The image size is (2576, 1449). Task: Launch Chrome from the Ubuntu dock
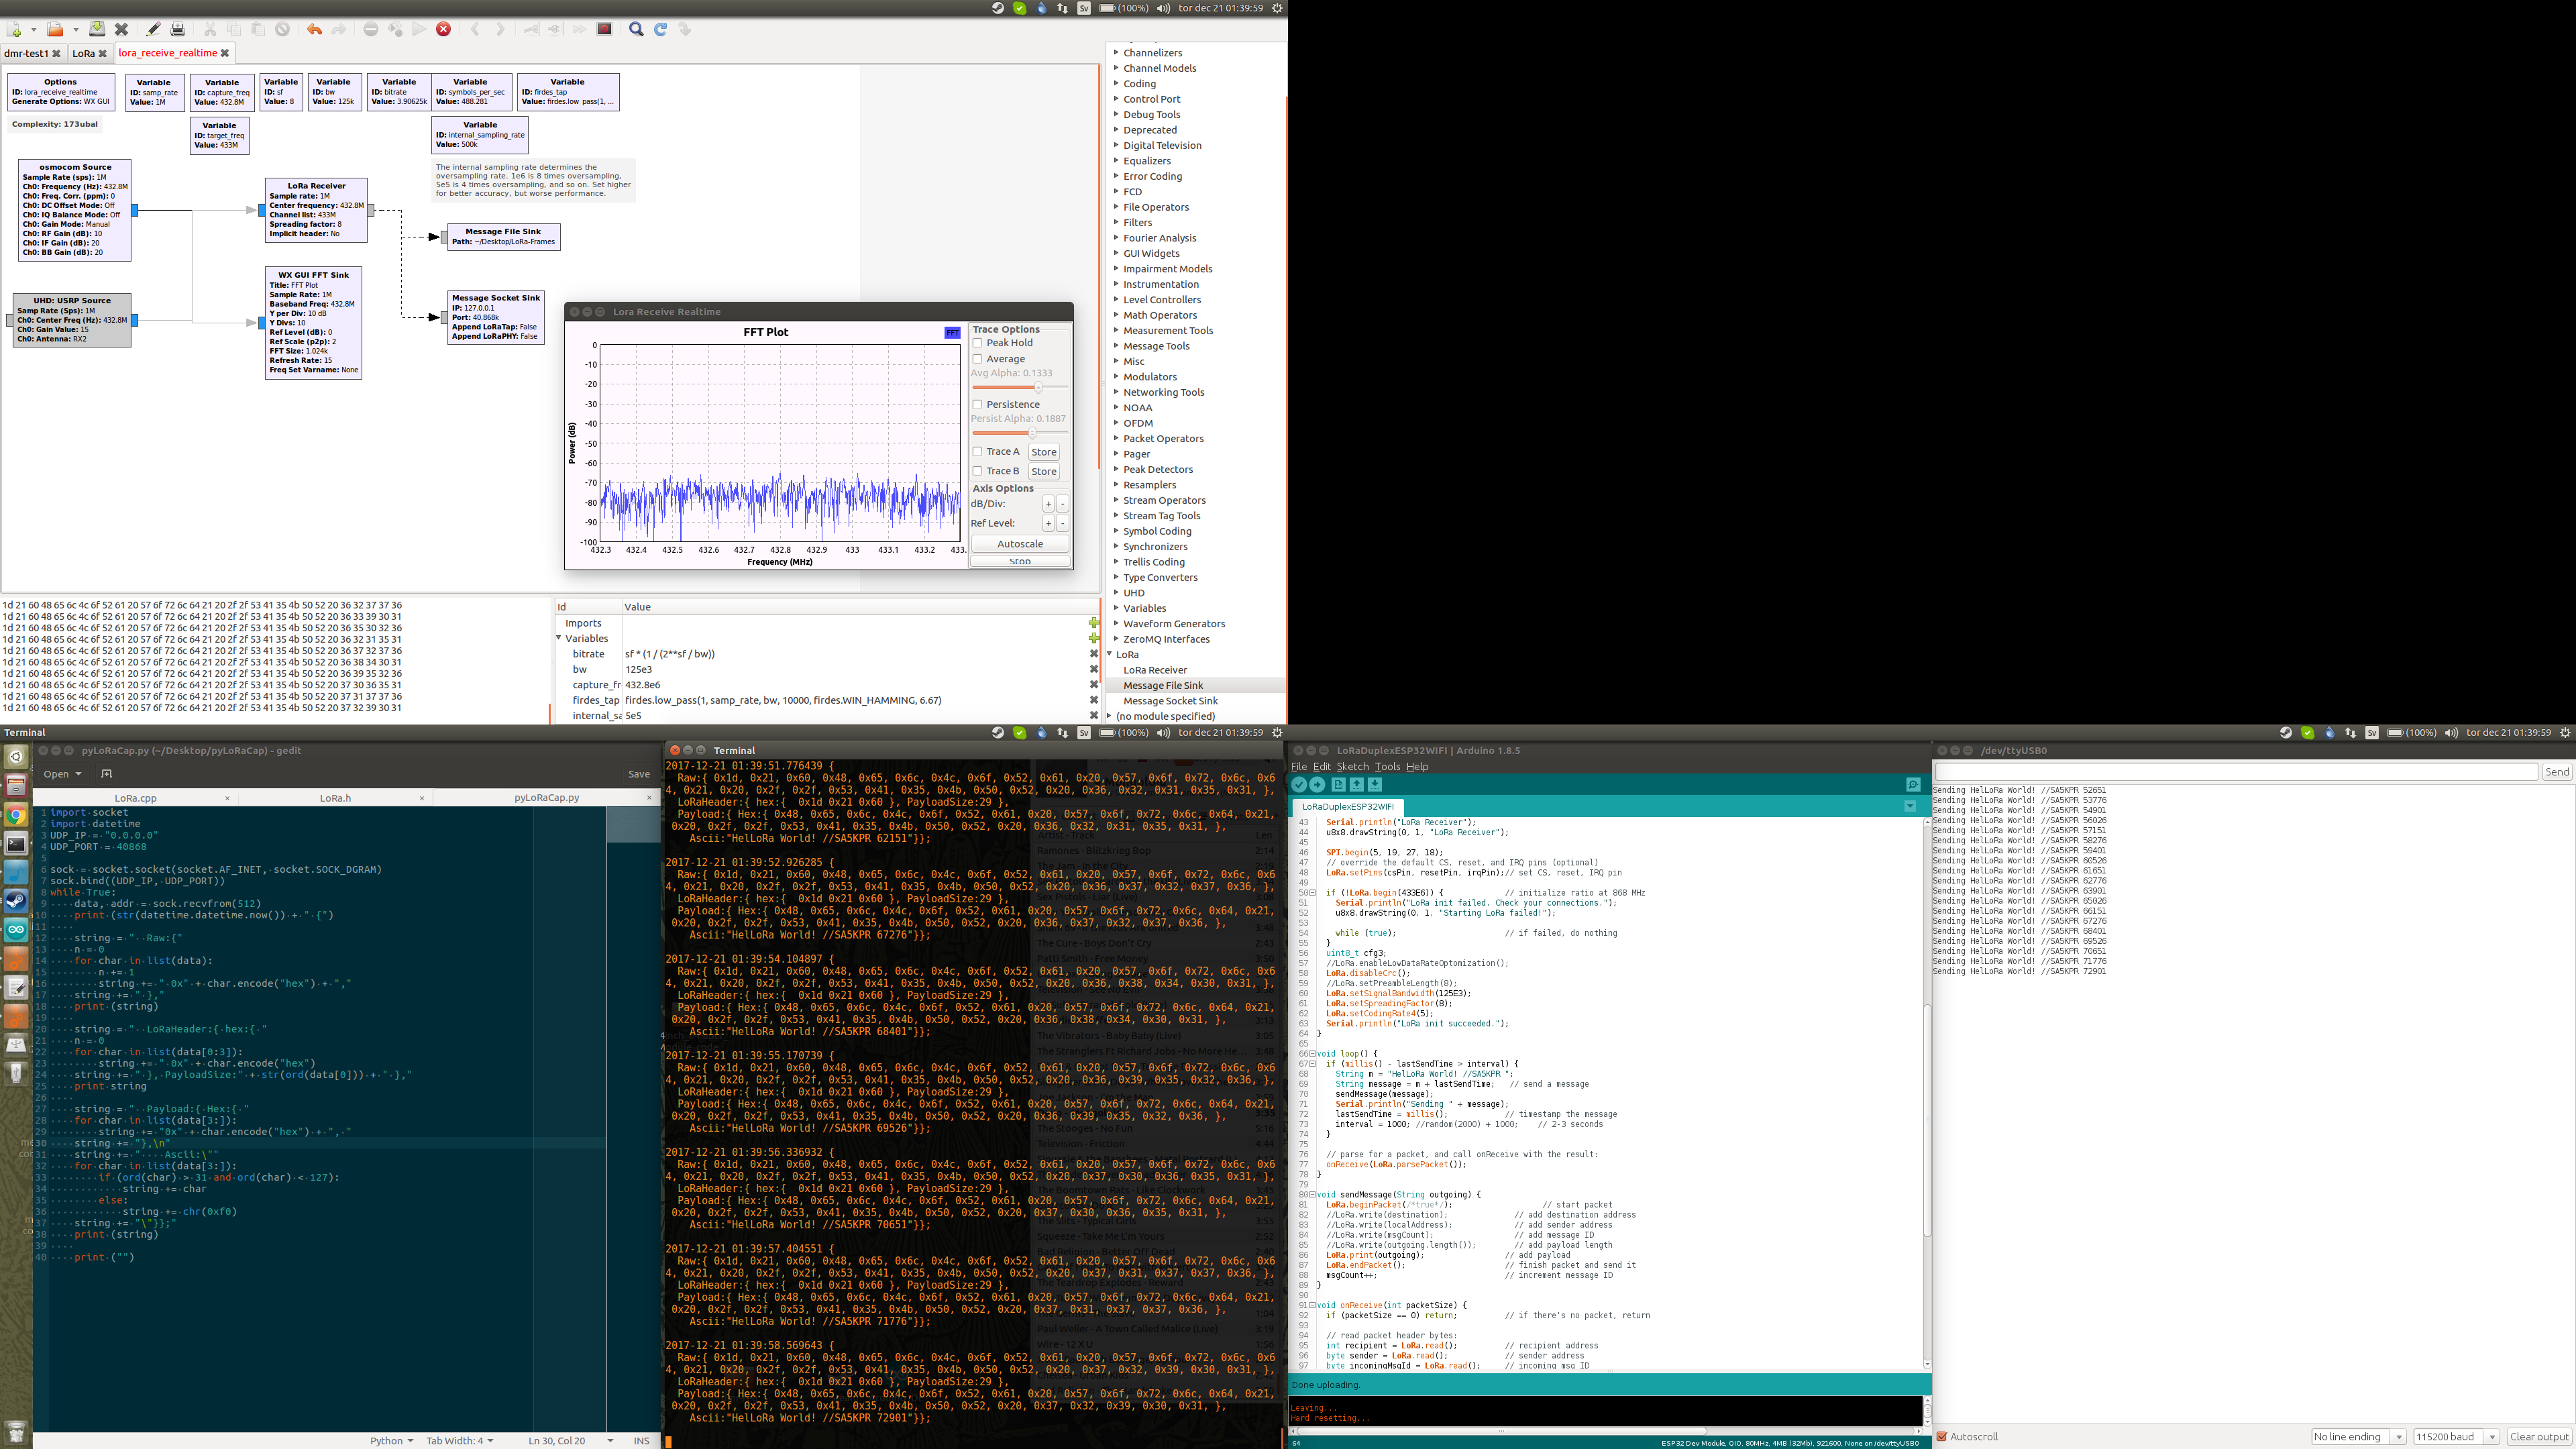point(16,815)
